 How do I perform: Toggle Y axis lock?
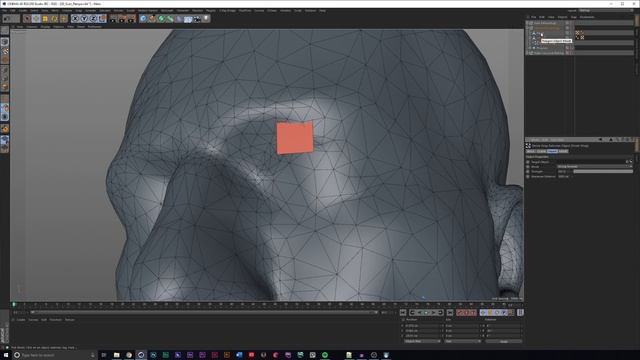coord(84,19)
